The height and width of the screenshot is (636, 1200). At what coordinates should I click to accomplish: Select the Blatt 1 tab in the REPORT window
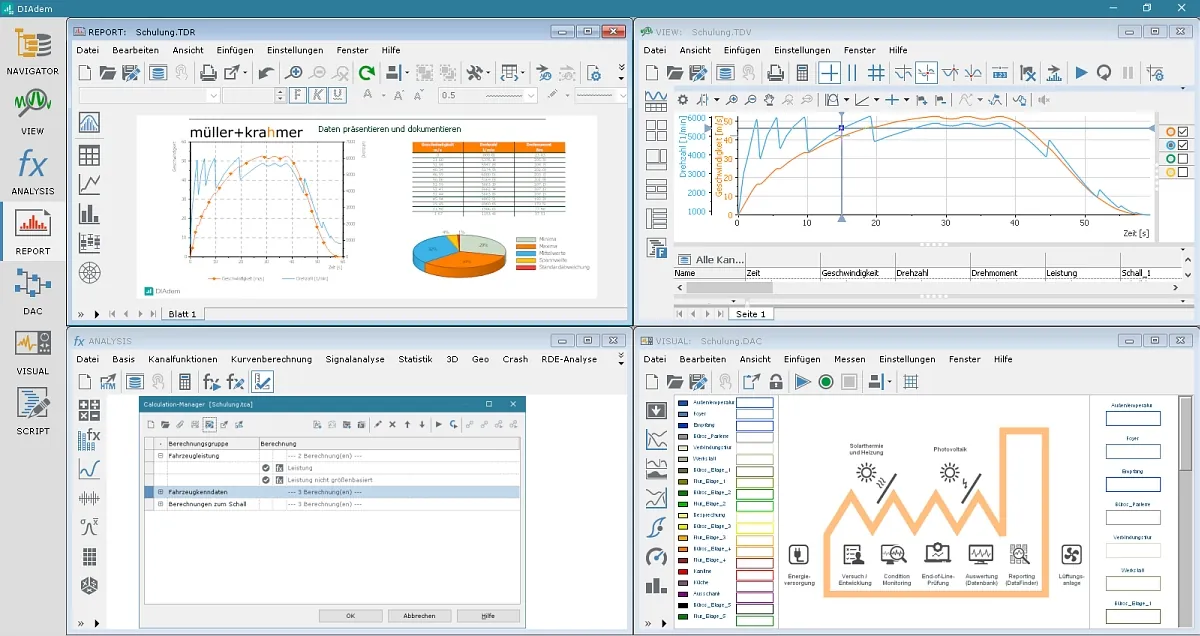183,313
